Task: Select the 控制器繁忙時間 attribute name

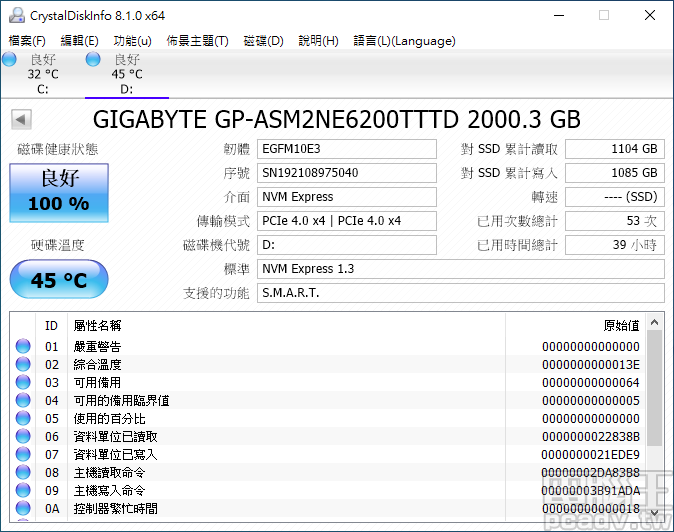Action: (x=115, y=509)
